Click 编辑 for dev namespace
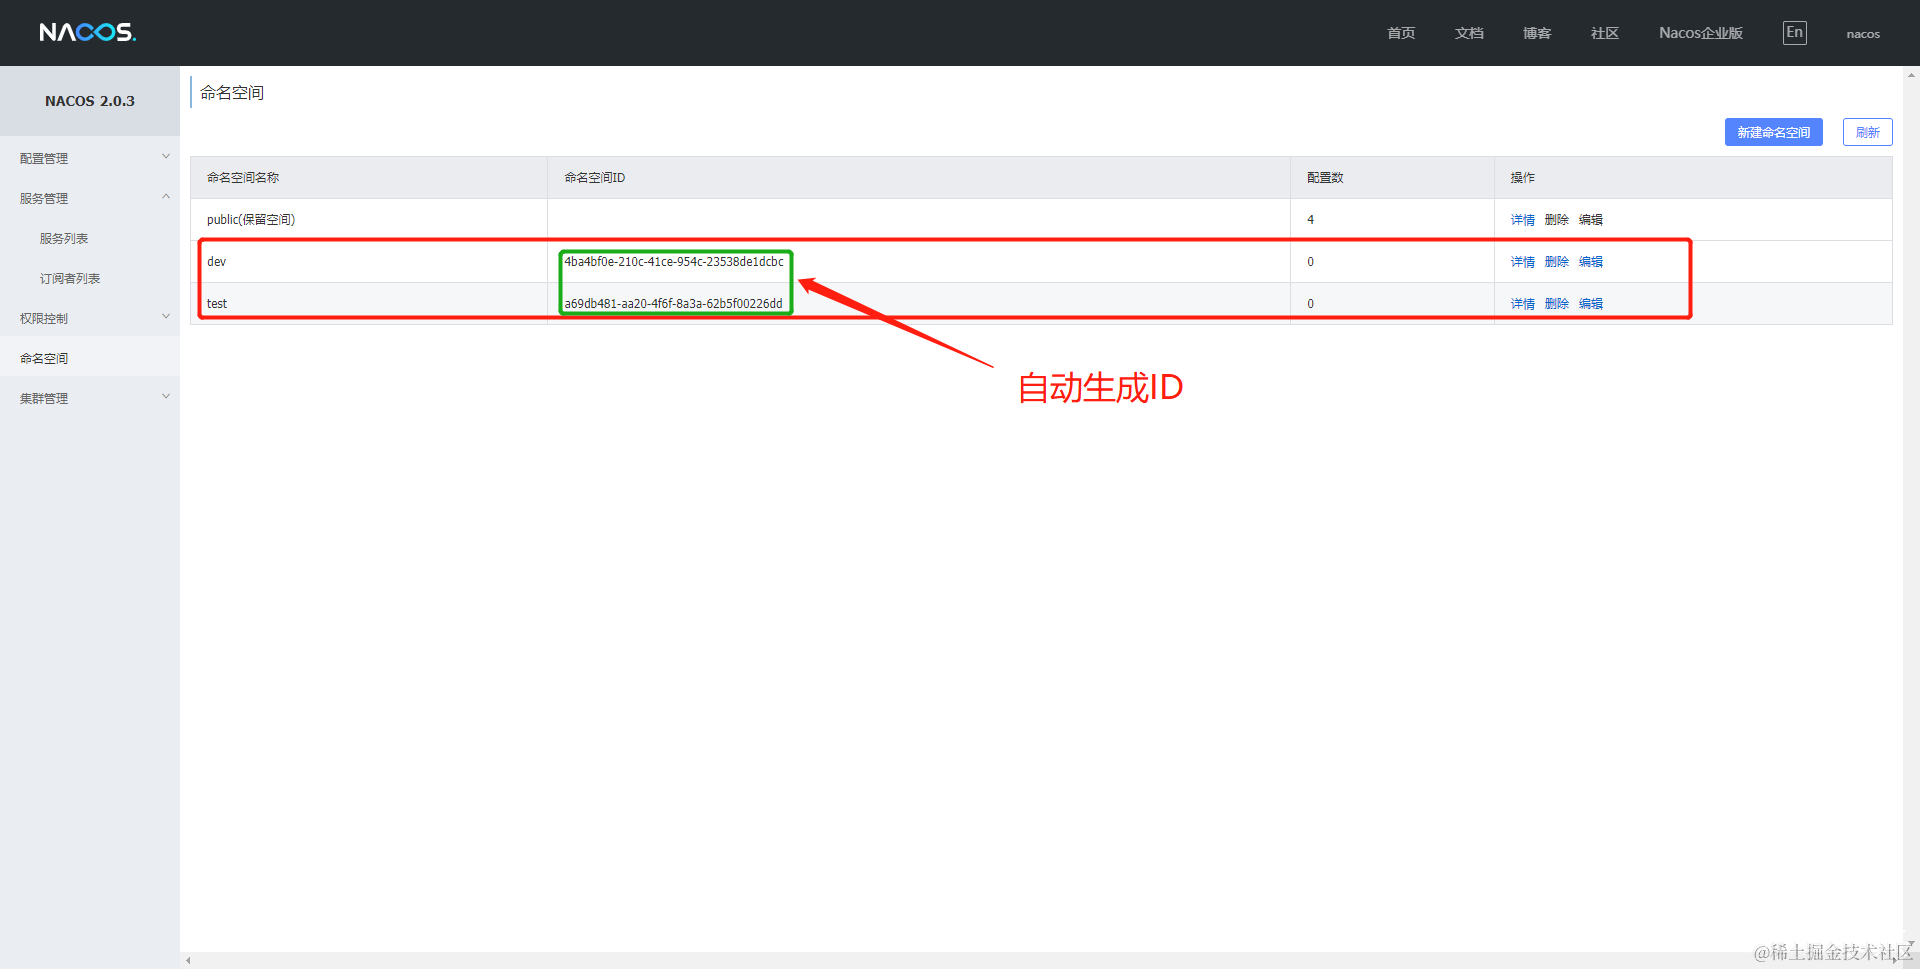This screenshot has height=969, width=1920. point(1590,261)
